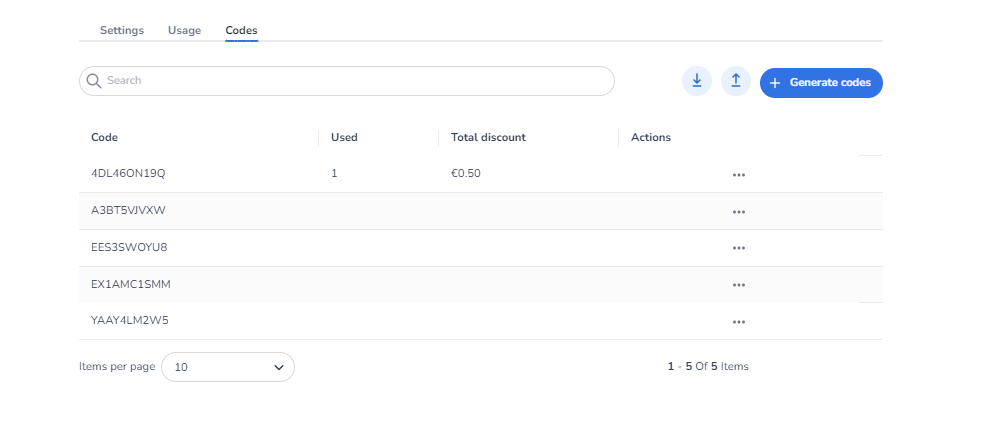Image resolution: width=995 pixels, height=439 pixels.
Task: Select the Codes tab
Action: (241, 30)
